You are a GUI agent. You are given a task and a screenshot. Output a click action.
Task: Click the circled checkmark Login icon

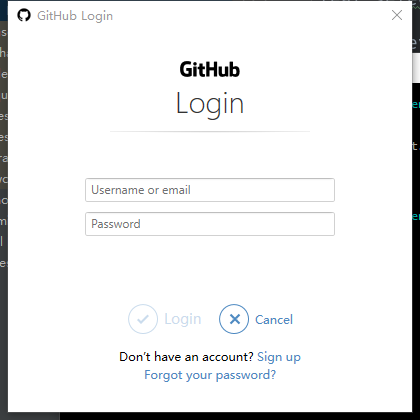pyautogui.click(x=143, y=319)
